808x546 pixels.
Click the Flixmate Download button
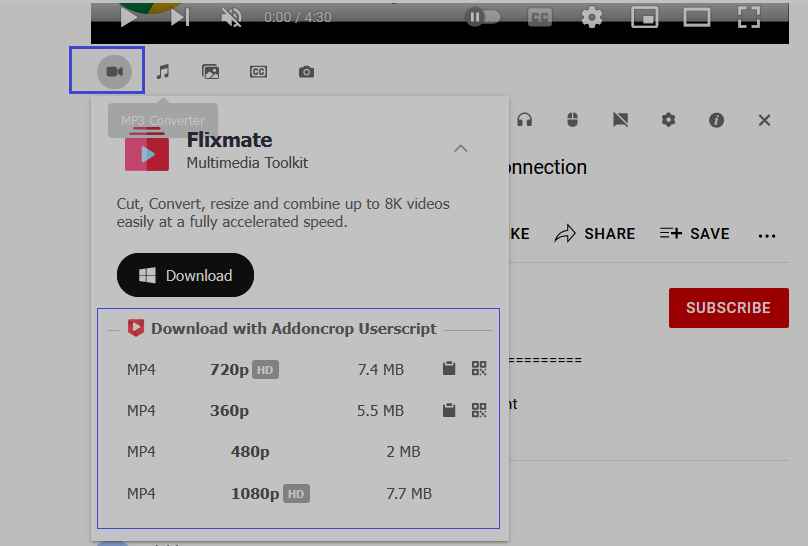186,275
